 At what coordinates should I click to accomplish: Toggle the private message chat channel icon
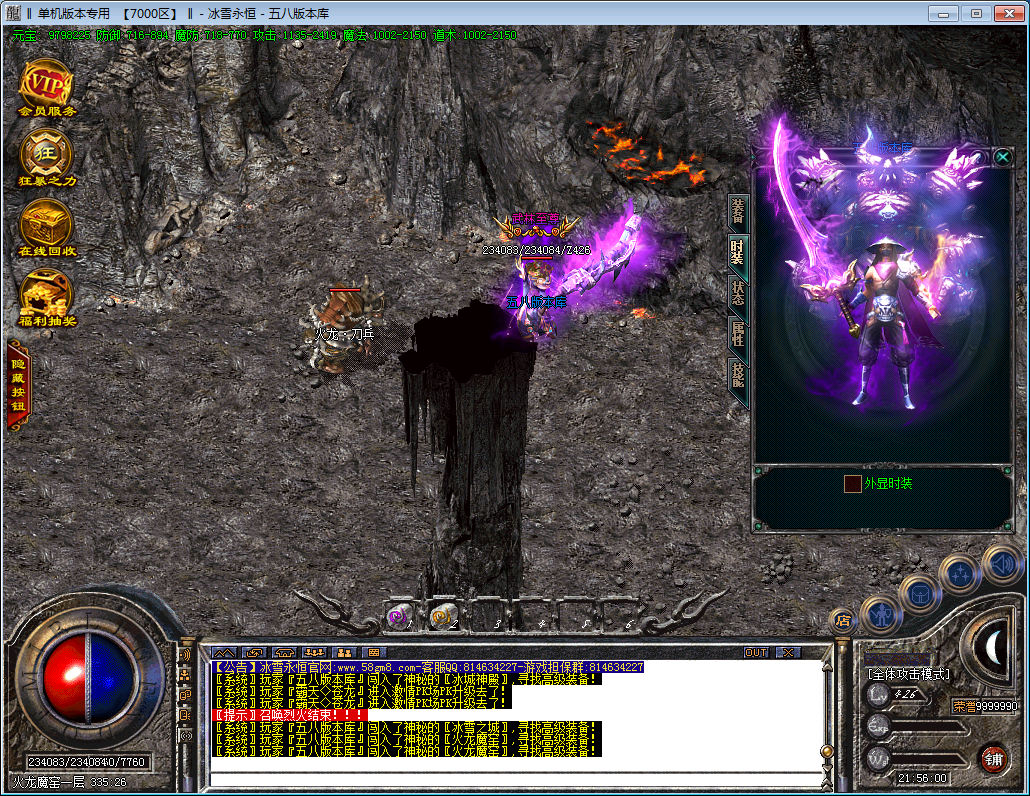click(x=185, y=715)
